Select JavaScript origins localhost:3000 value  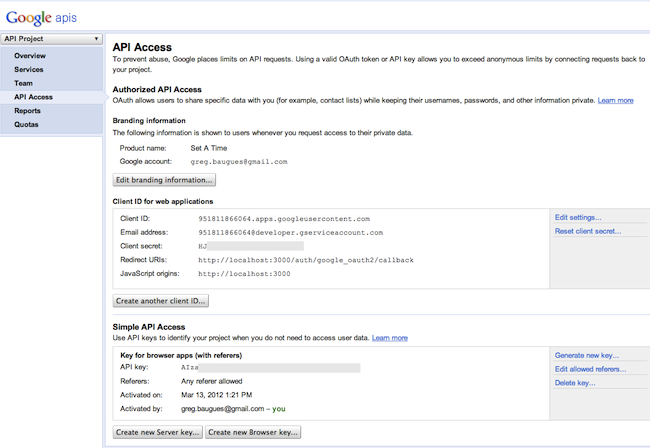point(244,274)
